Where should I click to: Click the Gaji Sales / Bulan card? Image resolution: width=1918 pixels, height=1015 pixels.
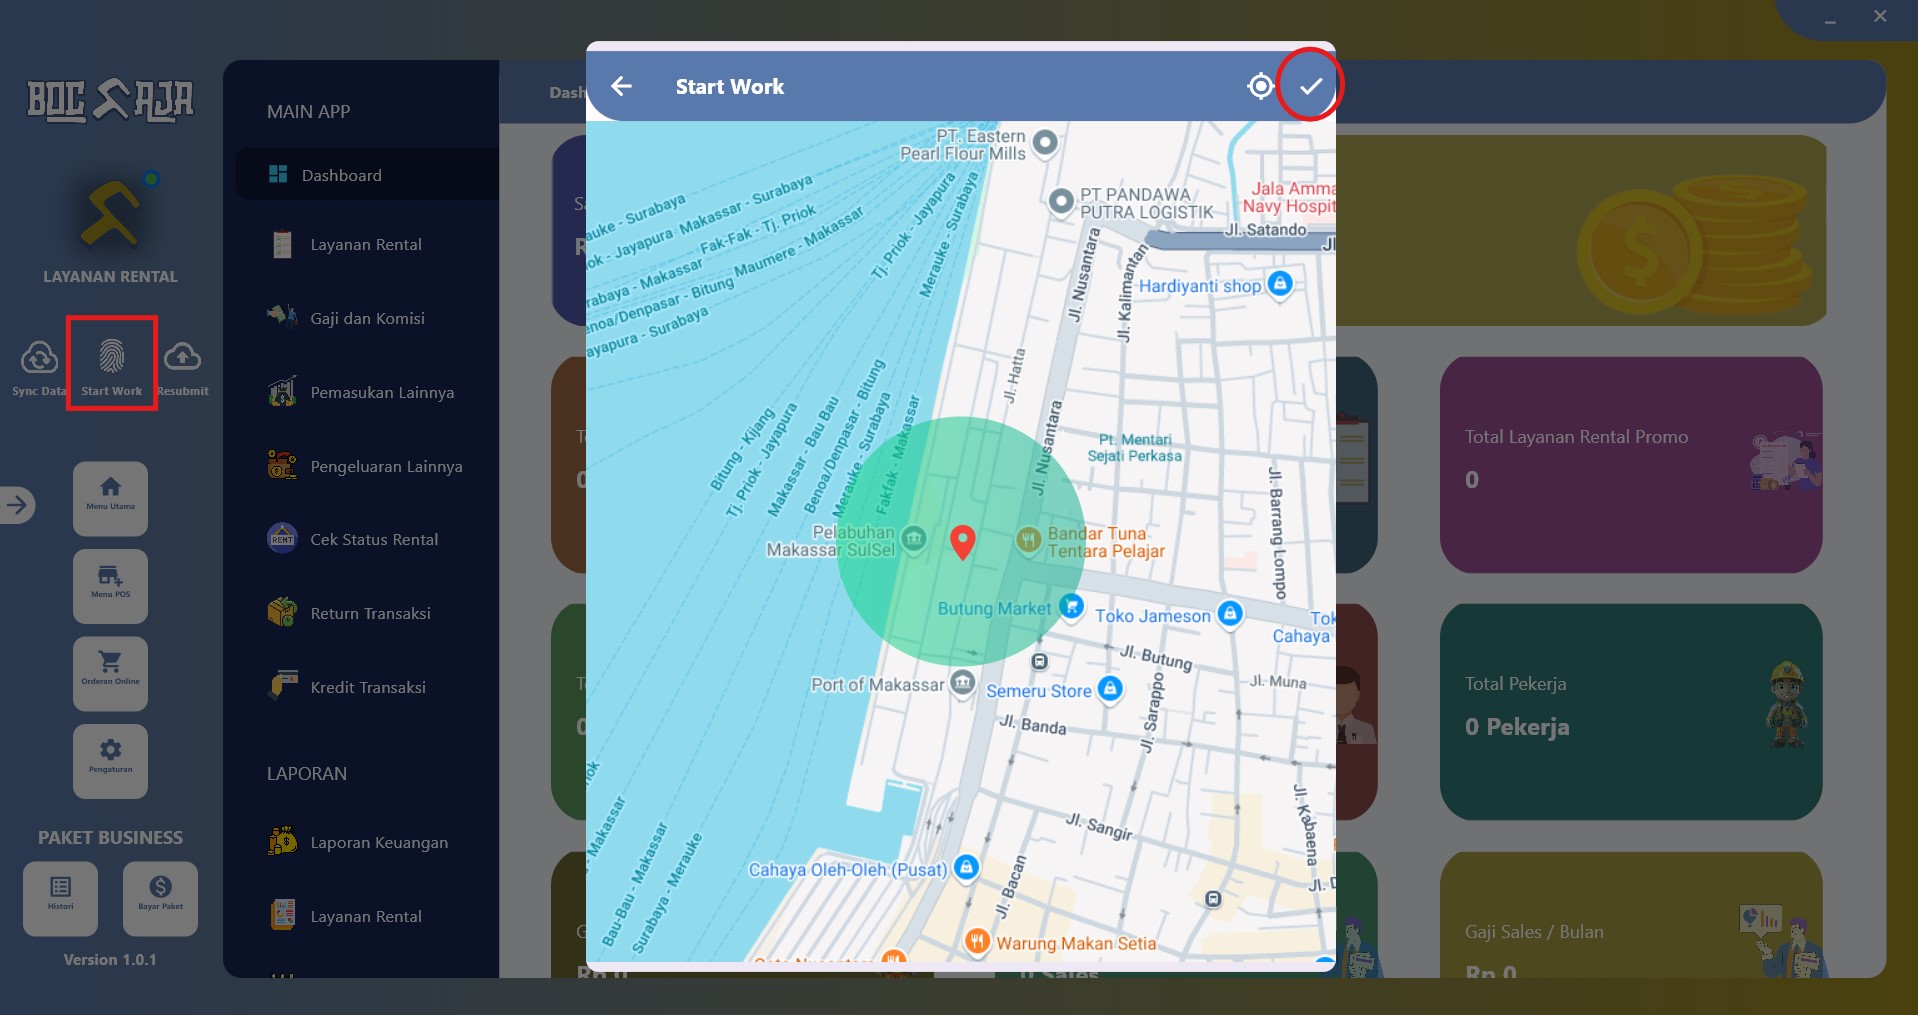click(1631, 915)
